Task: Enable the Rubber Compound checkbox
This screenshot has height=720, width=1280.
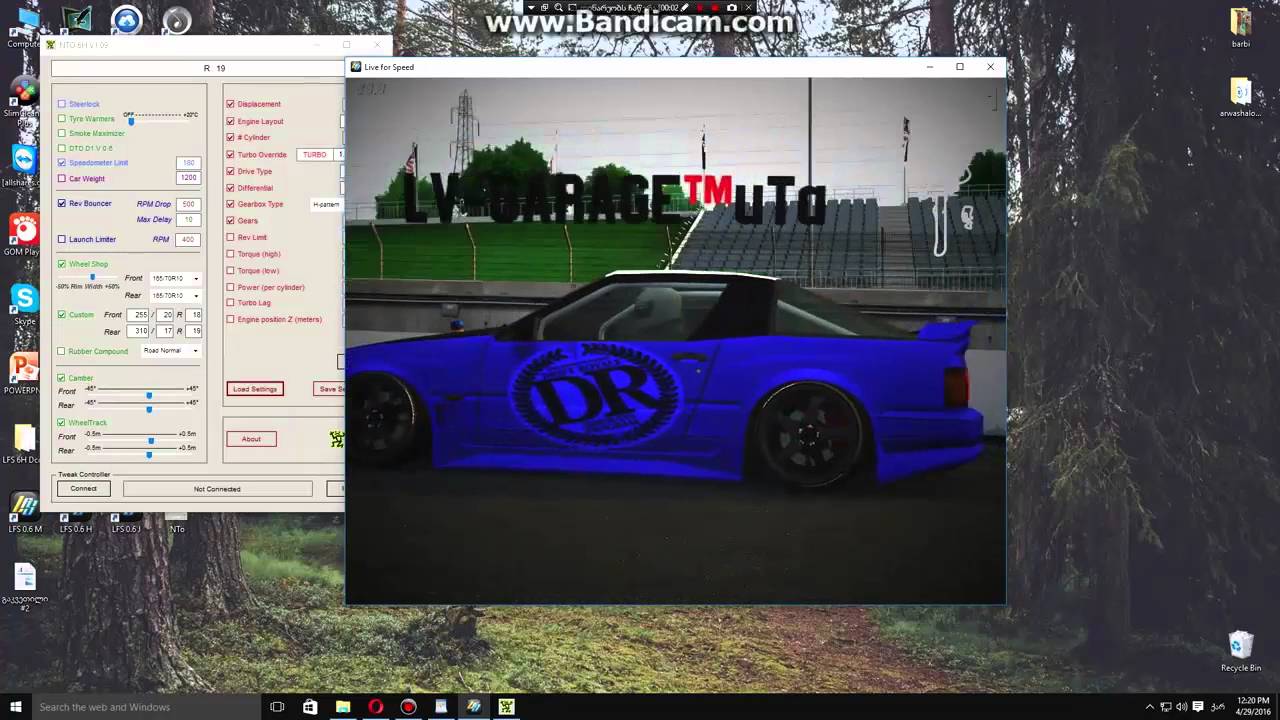Action: (x=61, y=351)
